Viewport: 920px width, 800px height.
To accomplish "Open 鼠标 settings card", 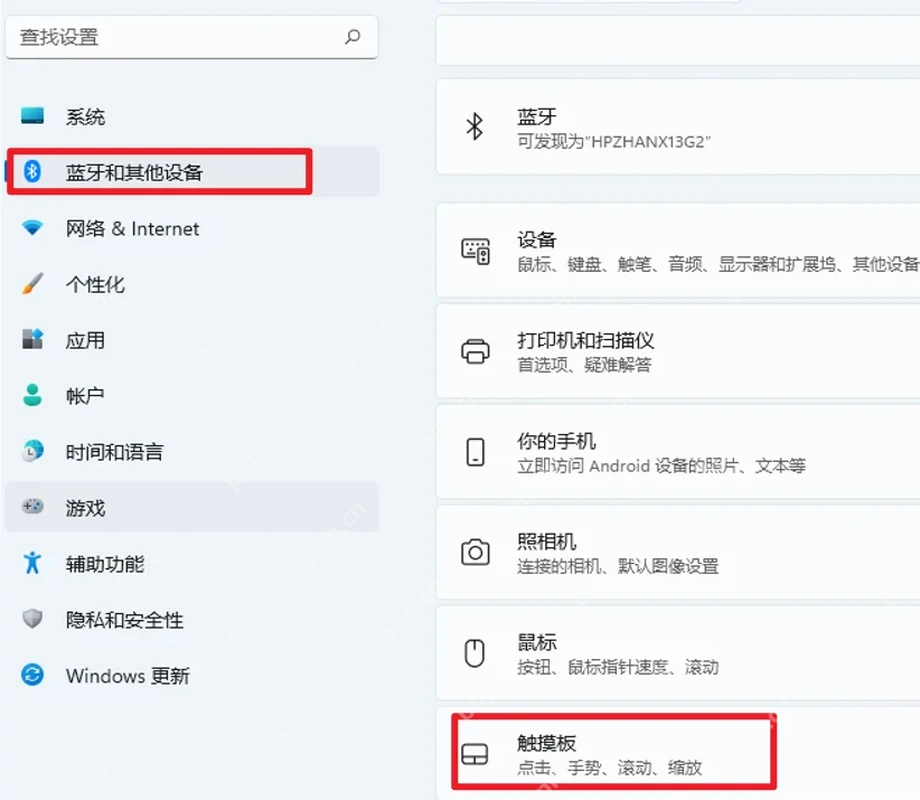I will click(x=678, y=653).
